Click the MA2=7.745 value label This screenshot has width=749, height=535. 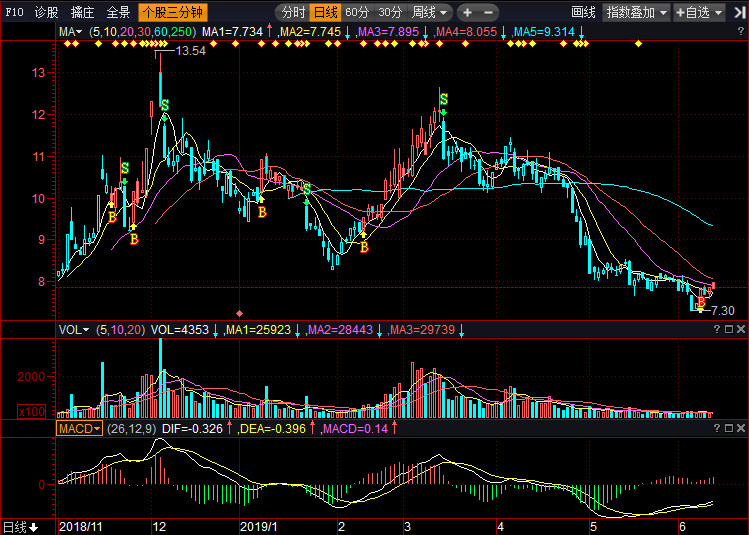point(310,32)
